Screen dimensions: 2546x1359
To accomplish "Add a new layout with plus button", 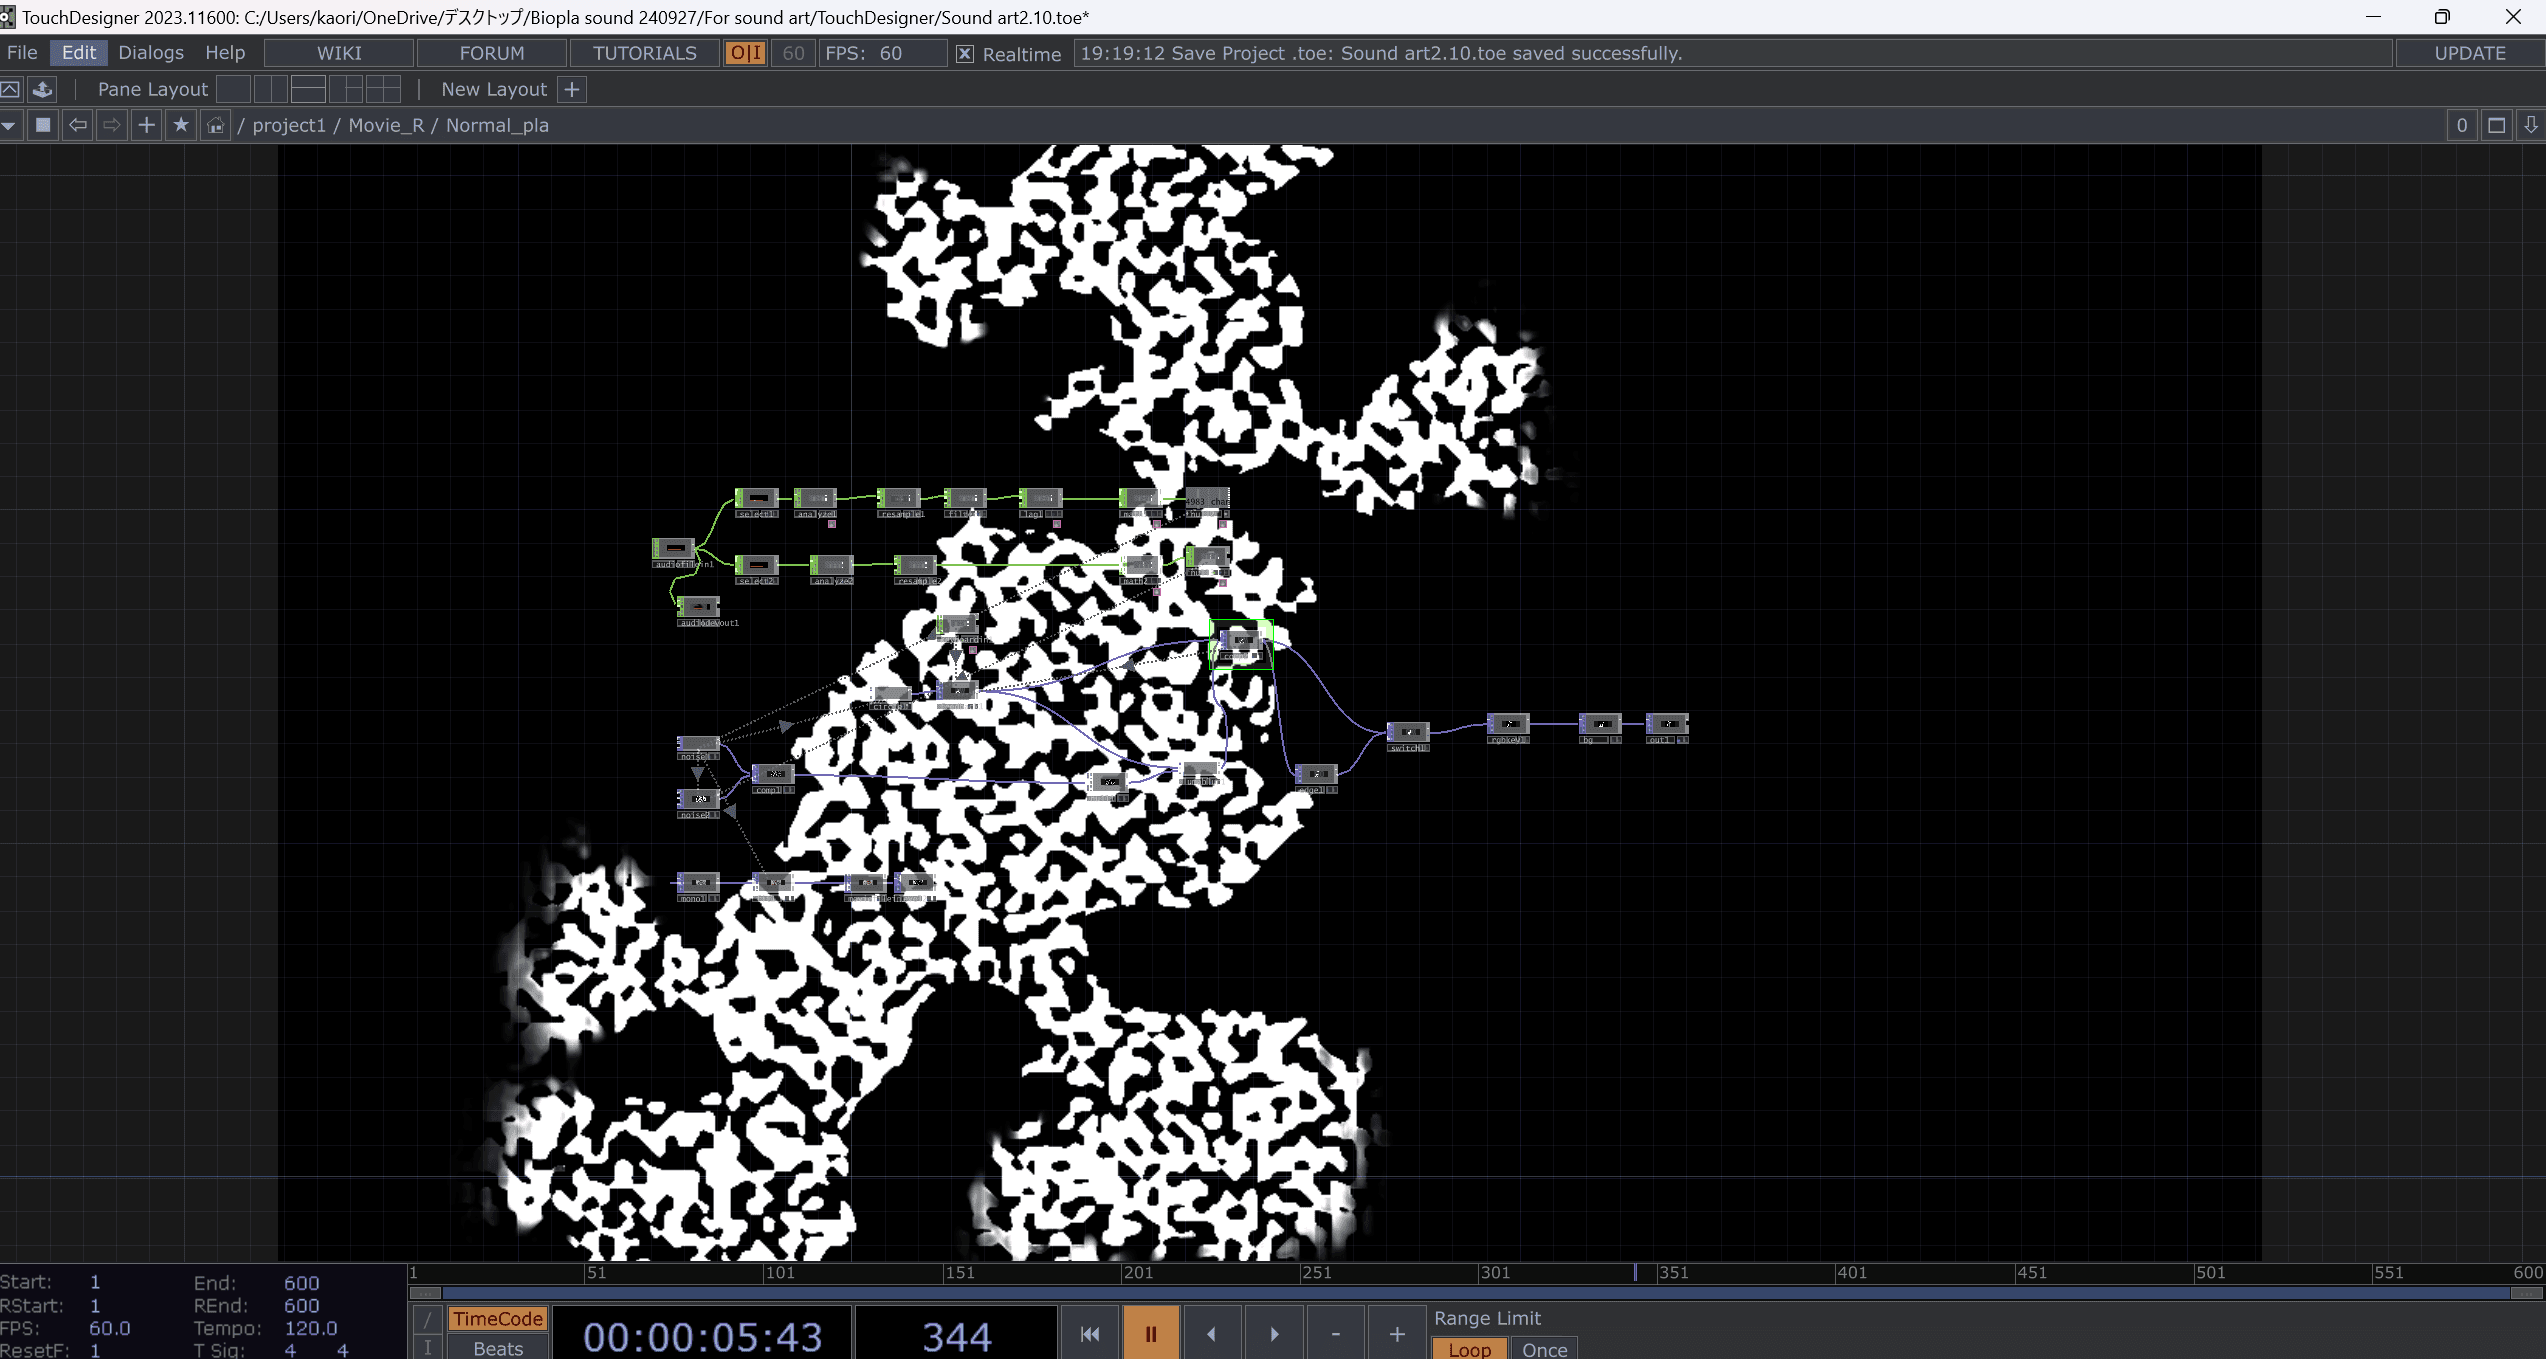I will tap(572, 89).
